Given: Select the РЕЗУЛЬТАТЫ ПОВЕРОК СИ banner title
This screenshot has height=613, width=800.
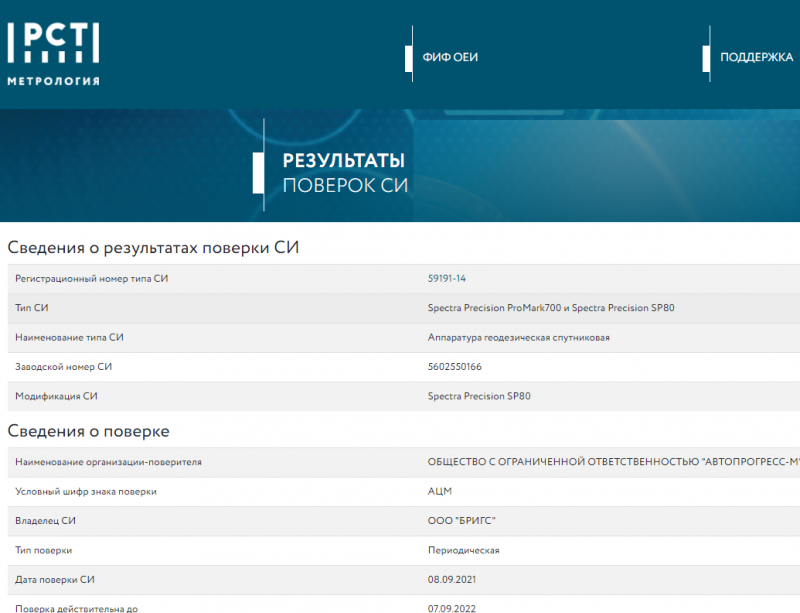Looking at the screenshot, I should click(345, 173).
